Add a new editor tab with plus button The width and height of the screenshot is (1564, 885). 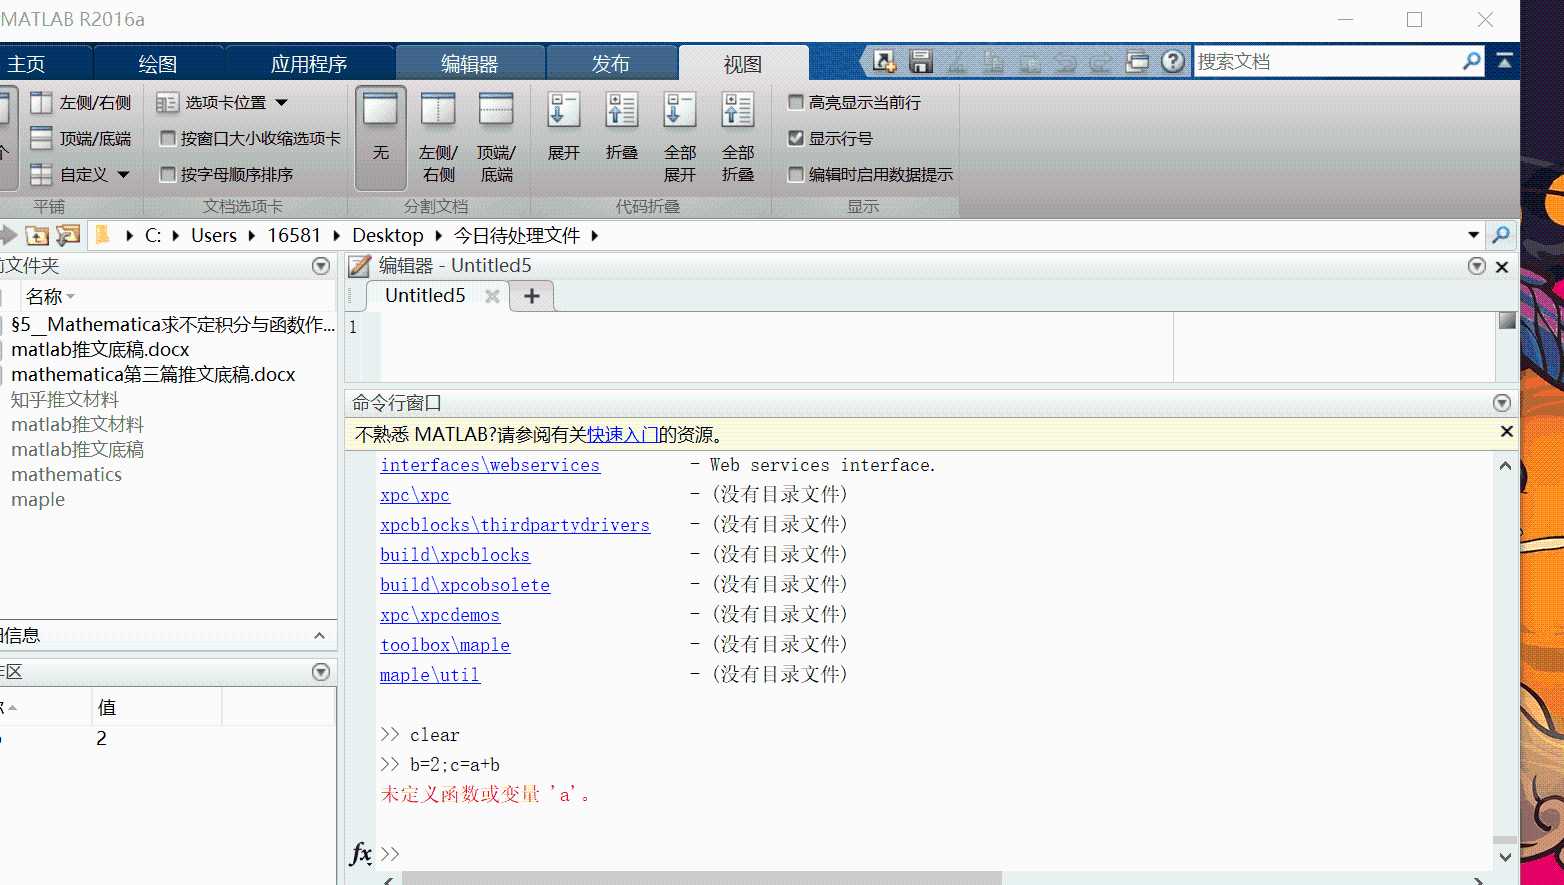(532, 296)
